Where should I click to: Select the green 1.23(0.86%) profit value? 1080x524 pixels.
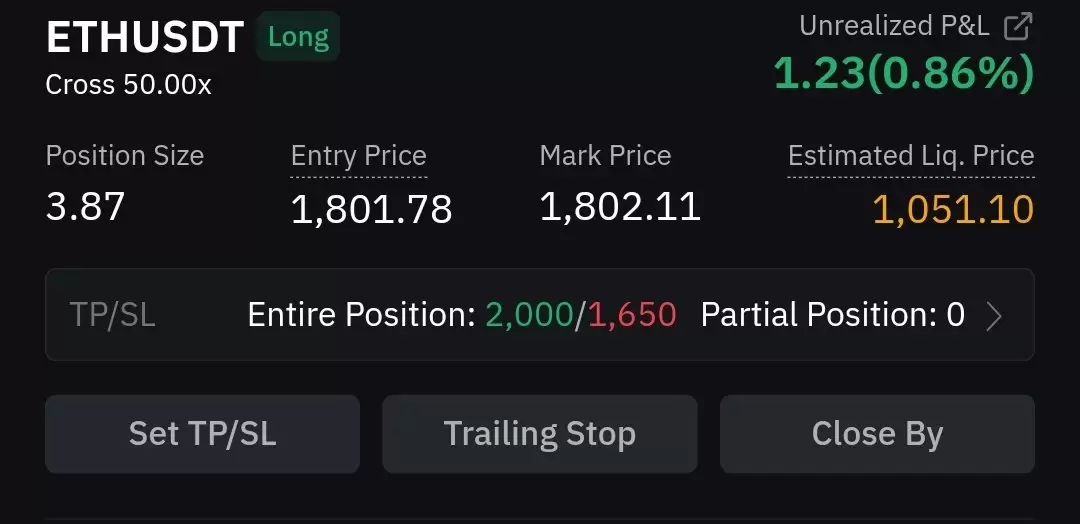click(x=904, y=73)
